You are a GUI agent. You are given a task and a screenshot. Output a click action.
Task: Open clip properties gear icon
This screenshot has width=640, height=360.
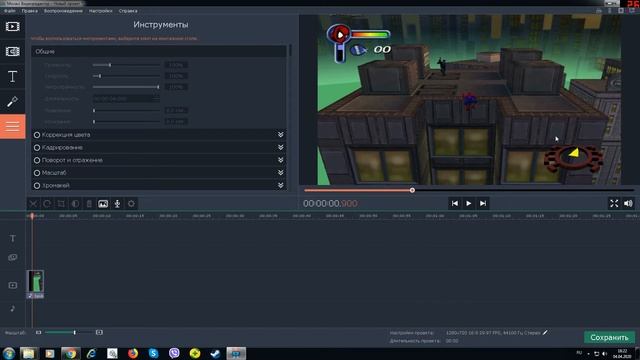coord(131,204)
